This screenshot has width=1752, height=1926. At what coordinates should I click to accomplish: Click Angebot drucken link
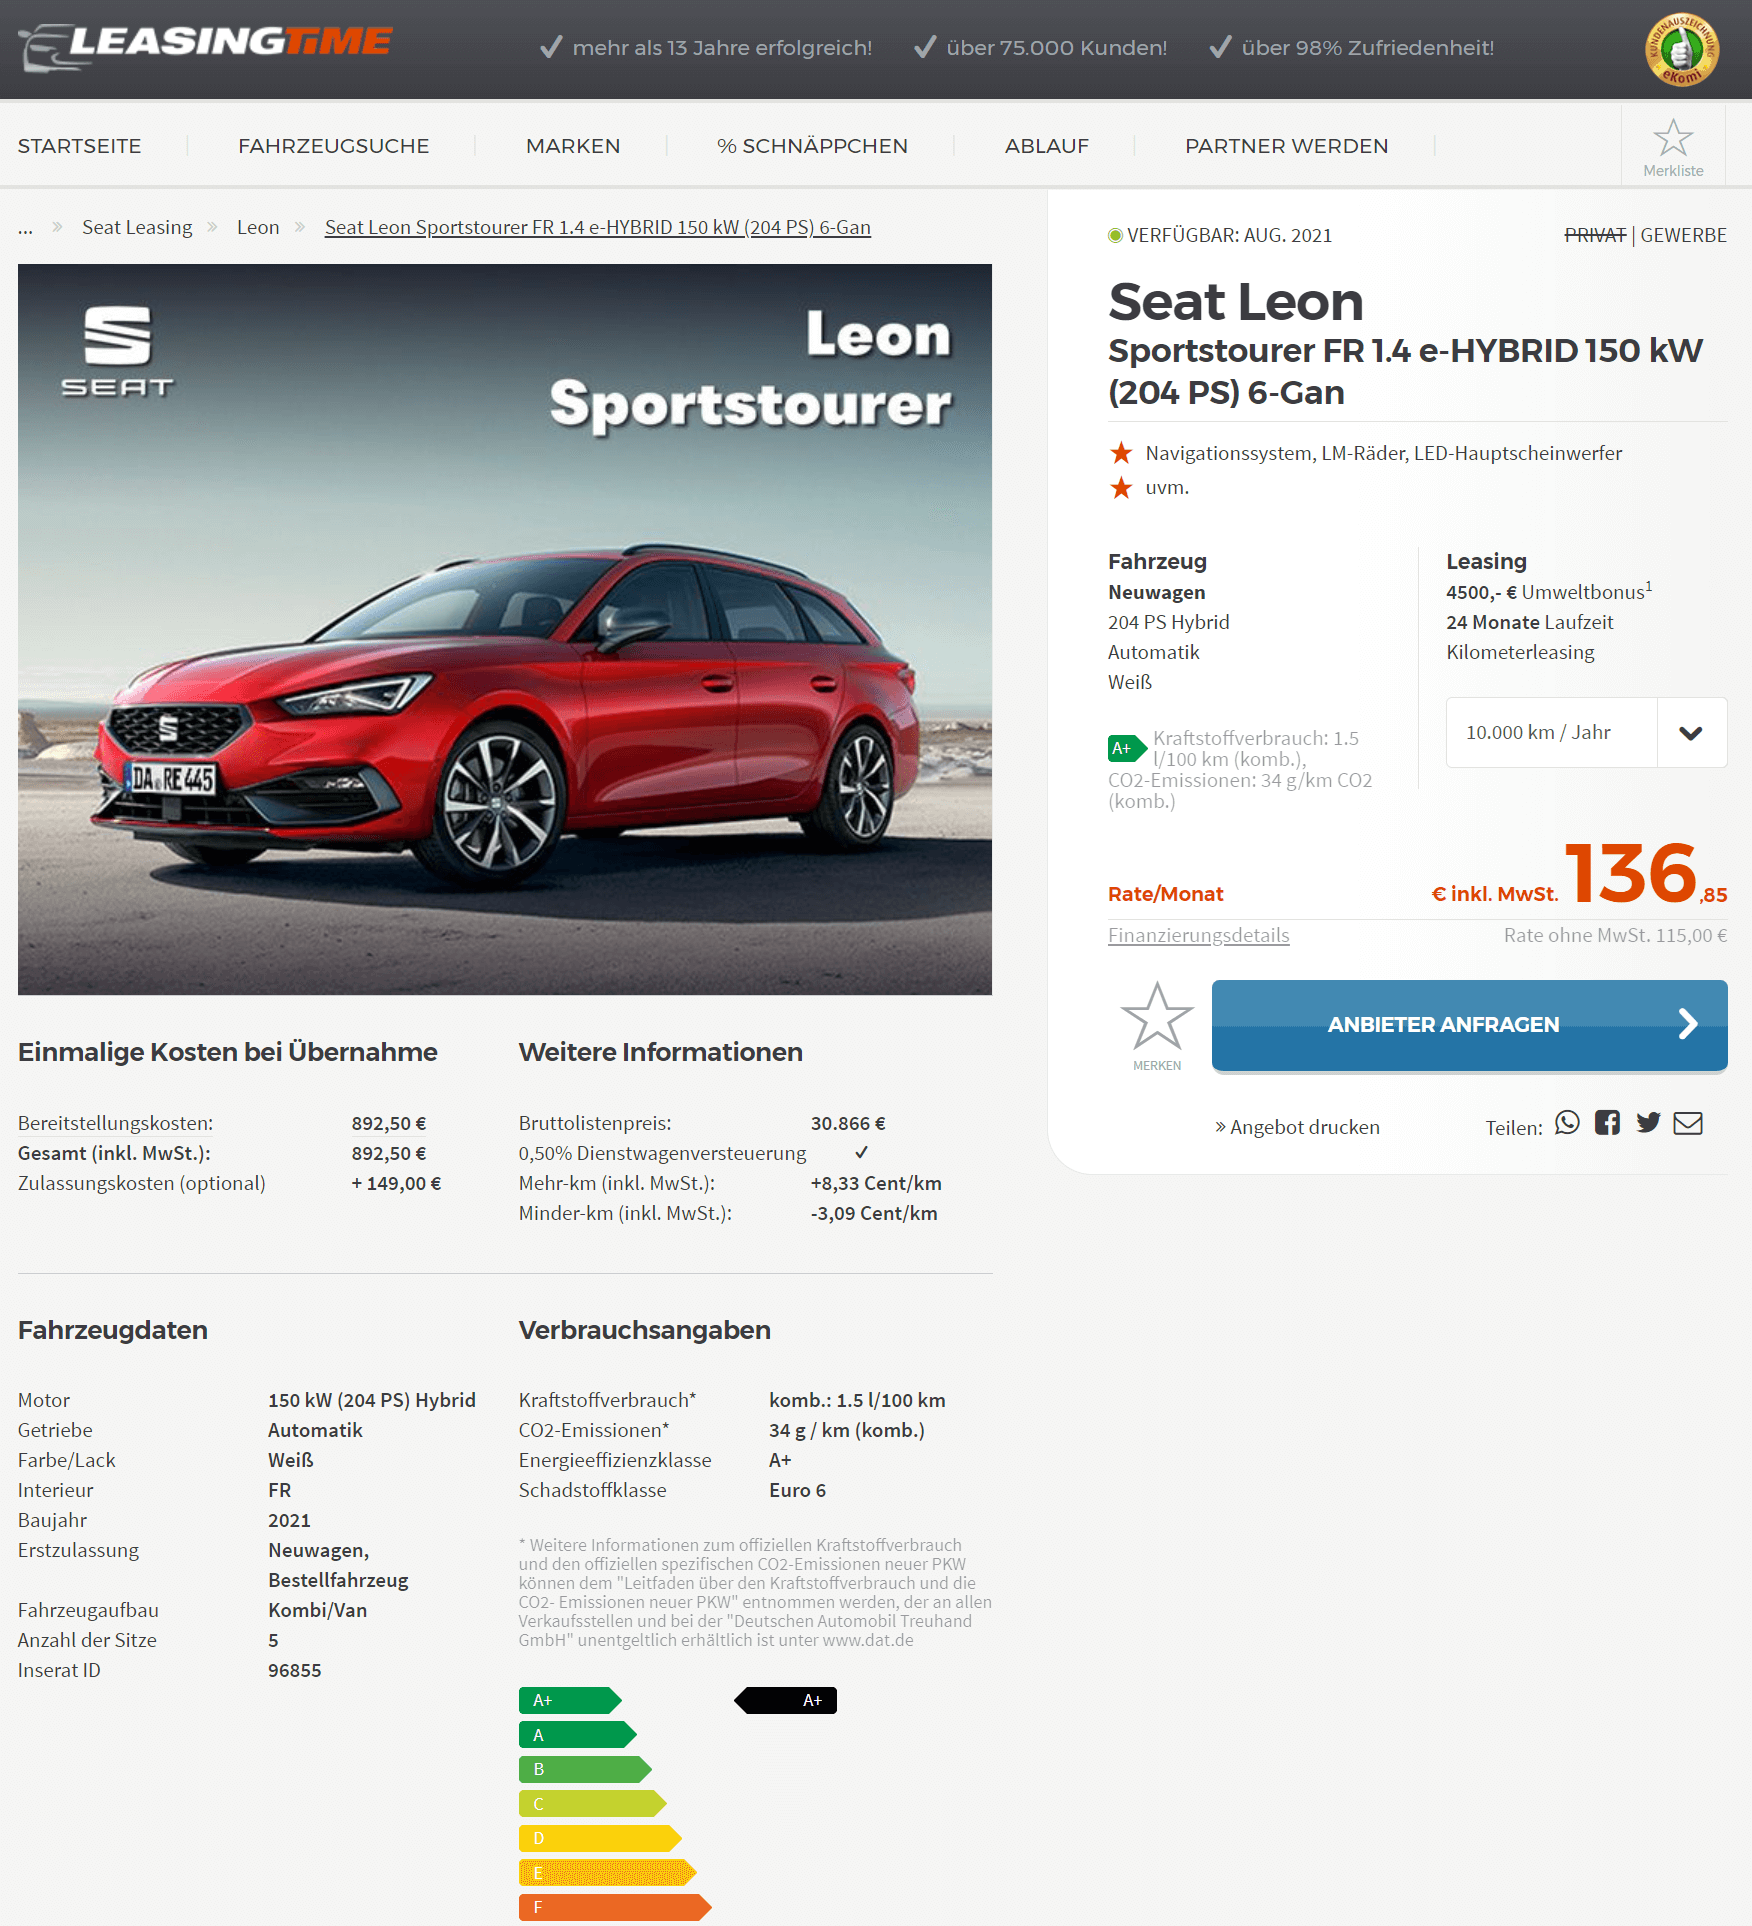(x=1297, y=1127)
